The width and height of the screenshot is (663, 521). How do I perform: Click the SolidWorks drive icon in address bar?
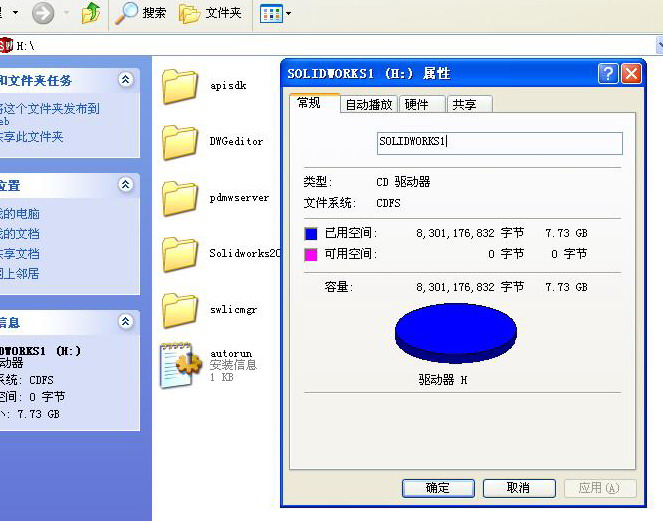[x=6, y=45]
